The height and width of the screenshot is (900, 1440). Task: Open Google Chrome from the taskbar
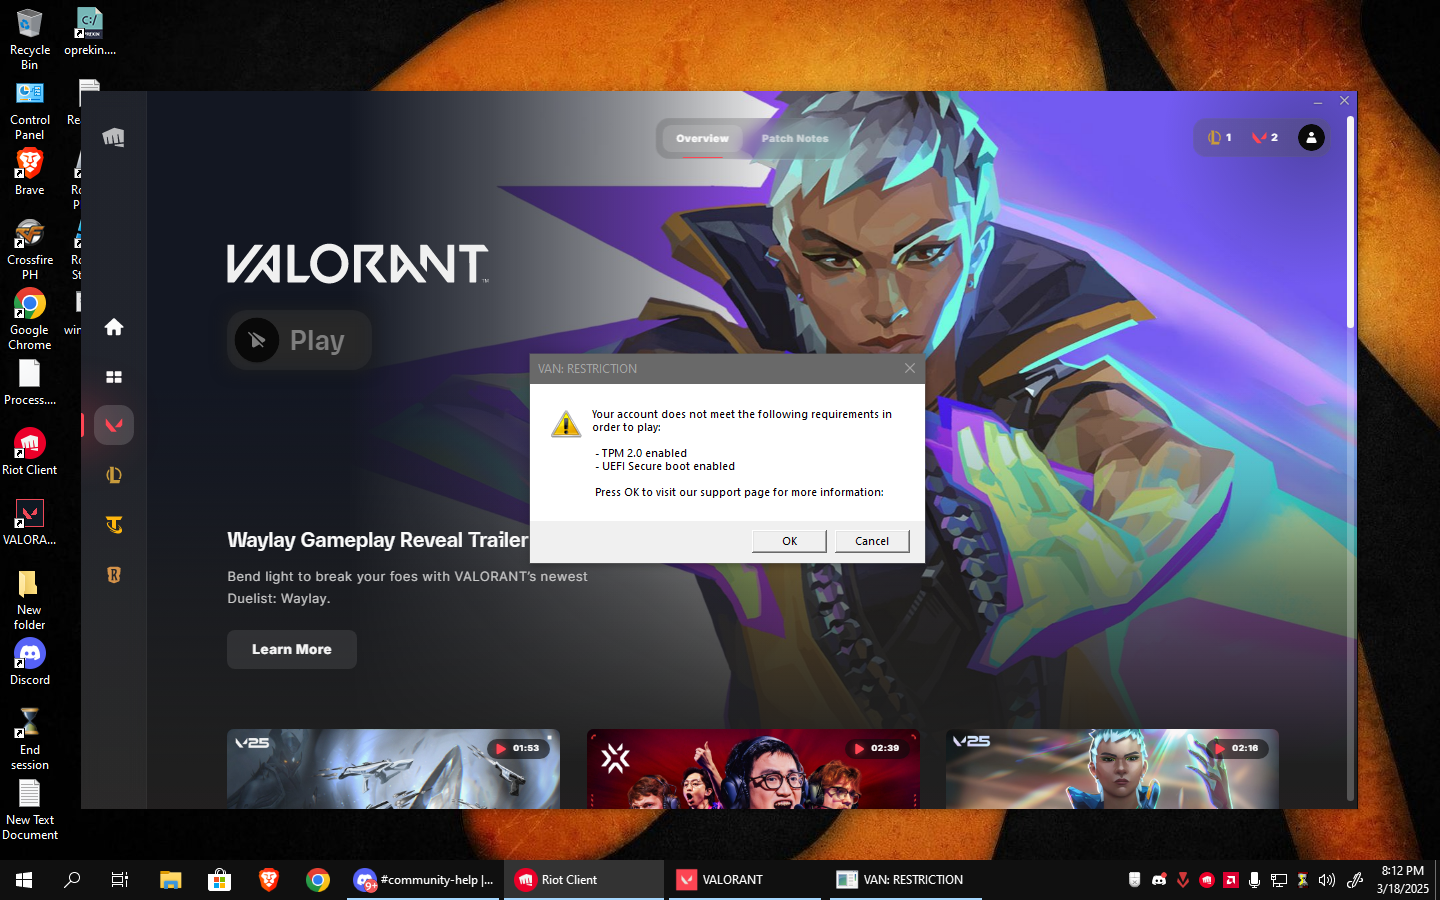coord(318,880)
